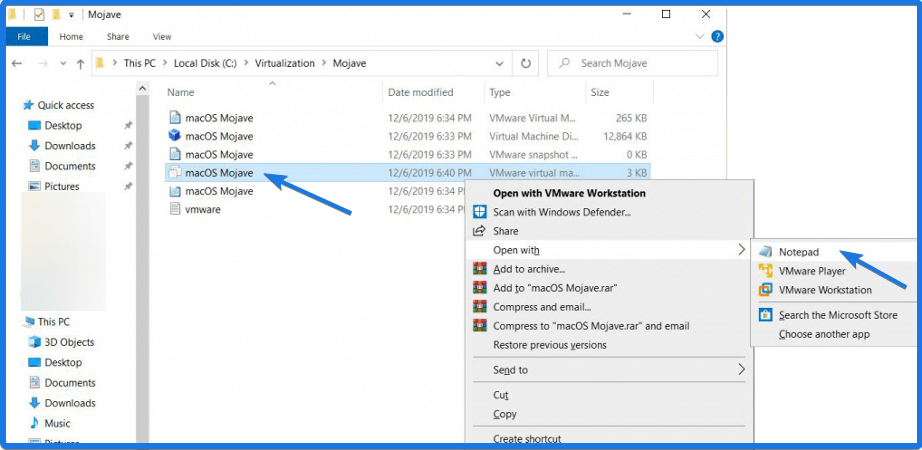This screenshot has width=922, height=450.
Task: Open the File tab
Action: (24, 36)
